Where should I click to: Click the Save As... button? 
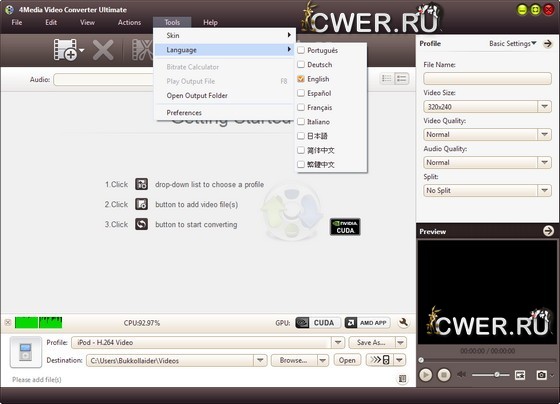tap(372, 342)
